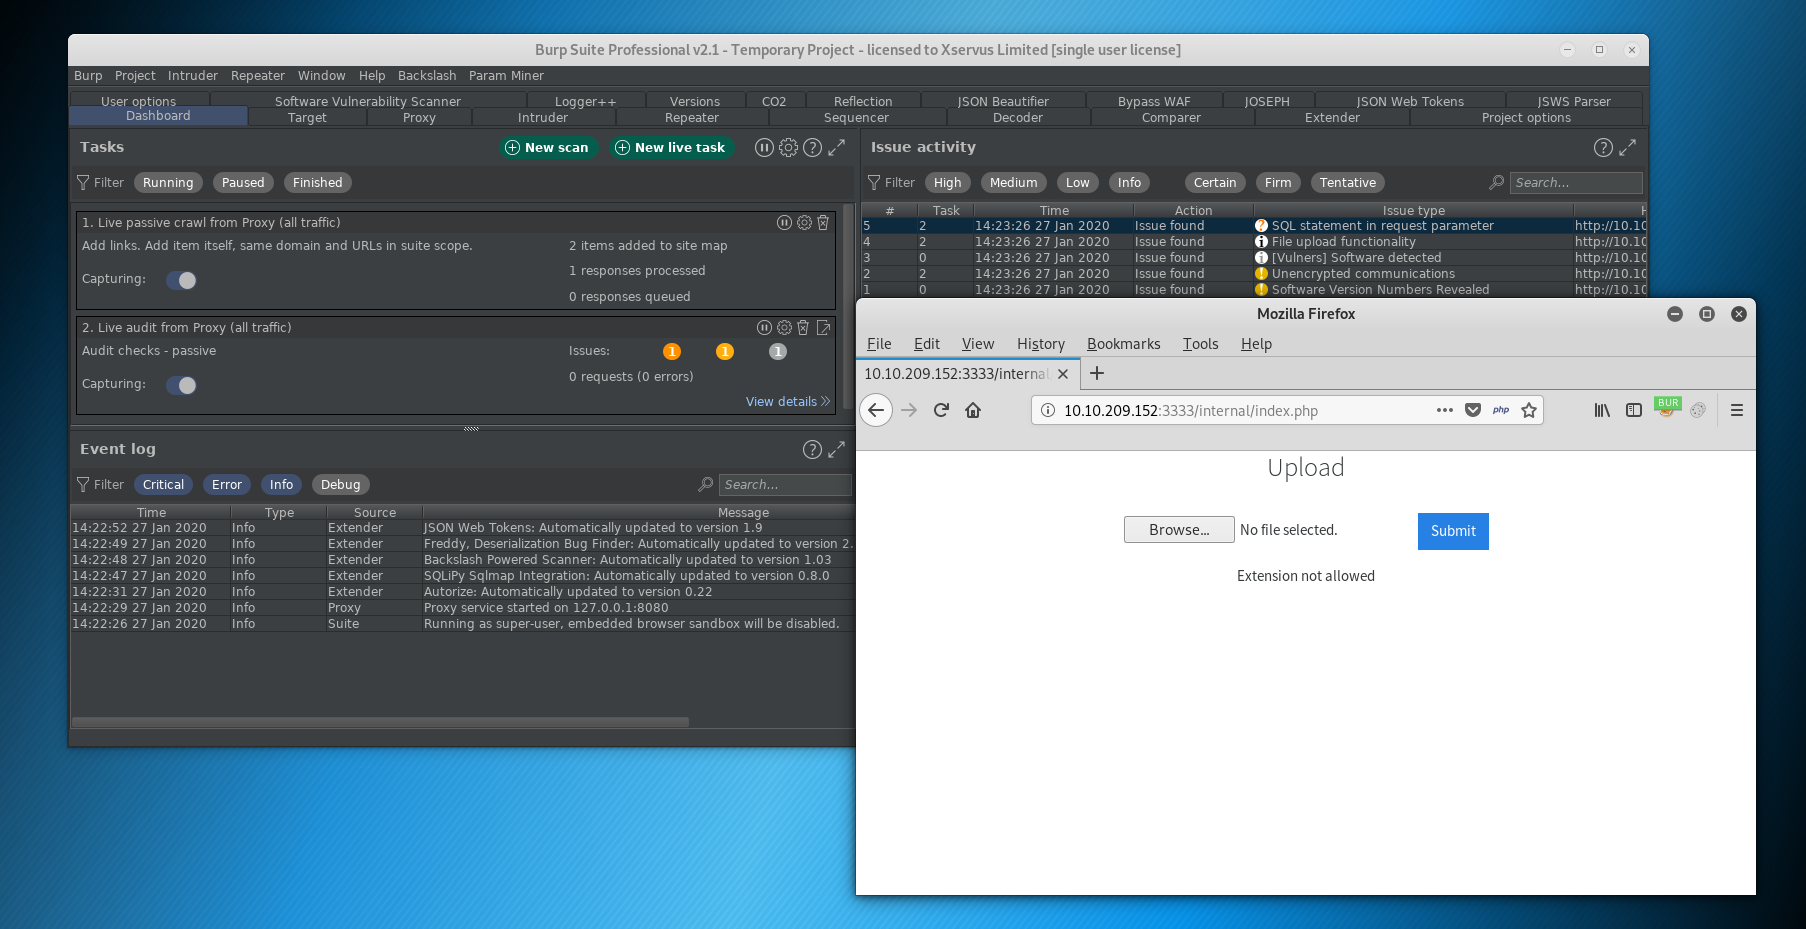The image size is (1806, 929).
Task: Pause the Live passive crawl task
Action: tap(784, 222)
